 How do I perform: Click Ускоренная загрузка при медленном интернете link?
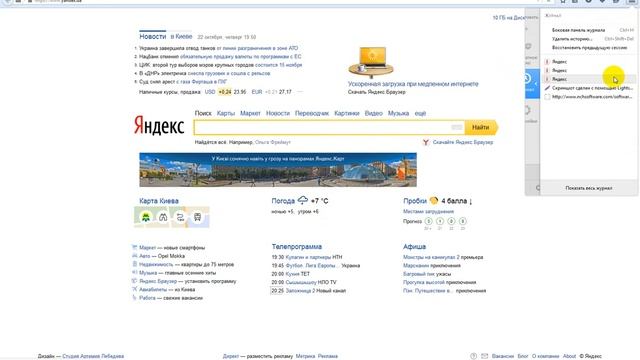click(x=413, y=84)
